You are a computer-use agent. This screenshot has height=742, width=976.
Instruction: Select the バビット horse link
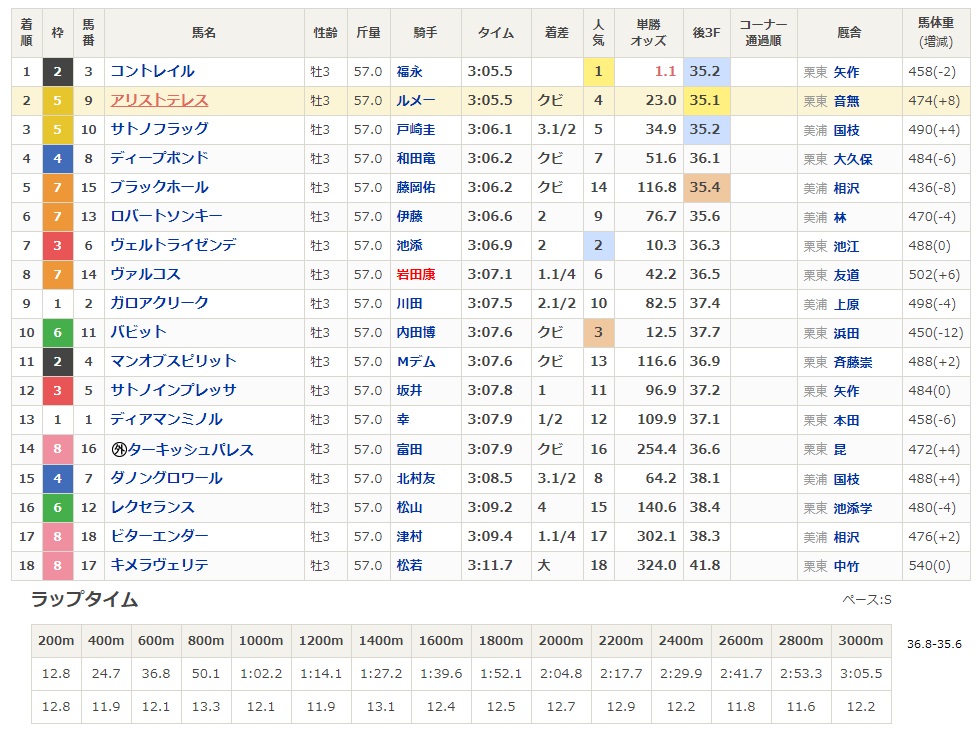(138, 332)
